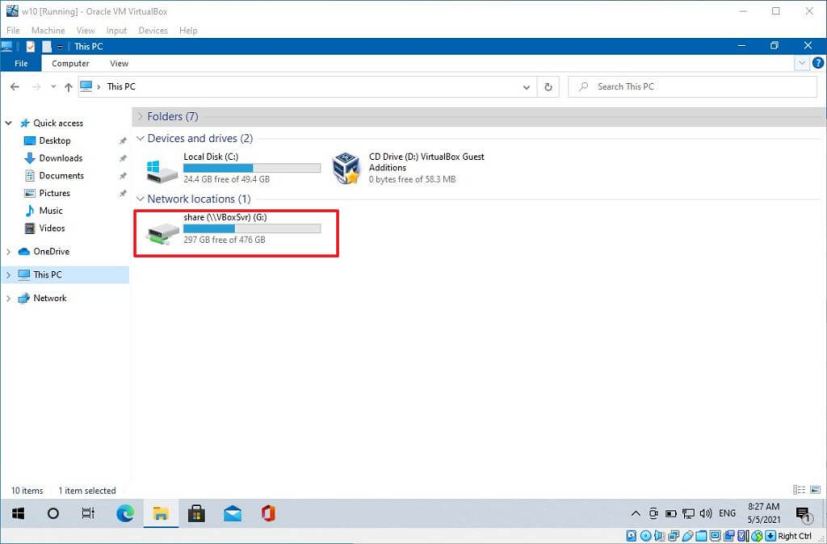The width and height of the screenshot is (827, 544).
Task: Open VirtualBox File menu
Action: point(13,31)
